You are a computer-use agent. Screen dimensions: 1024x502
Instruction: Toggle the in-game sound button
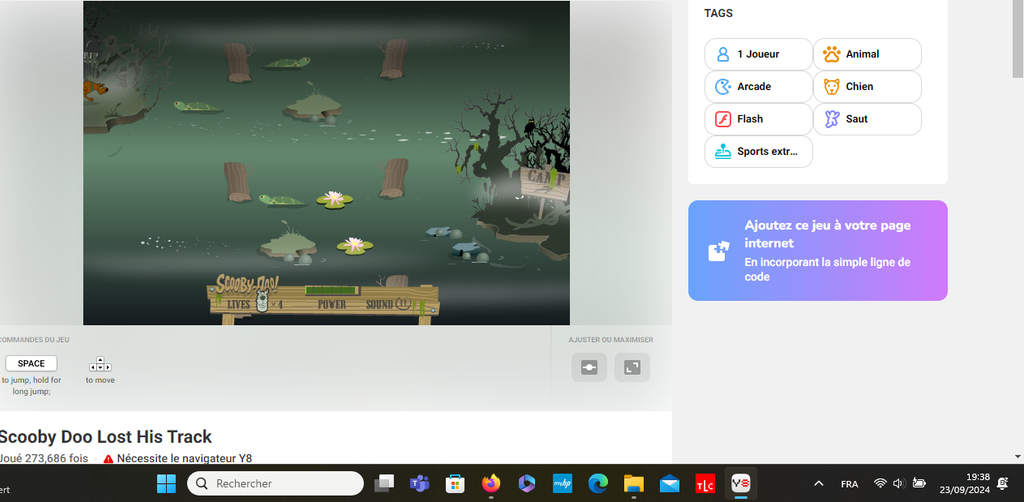tap(403, 304)
